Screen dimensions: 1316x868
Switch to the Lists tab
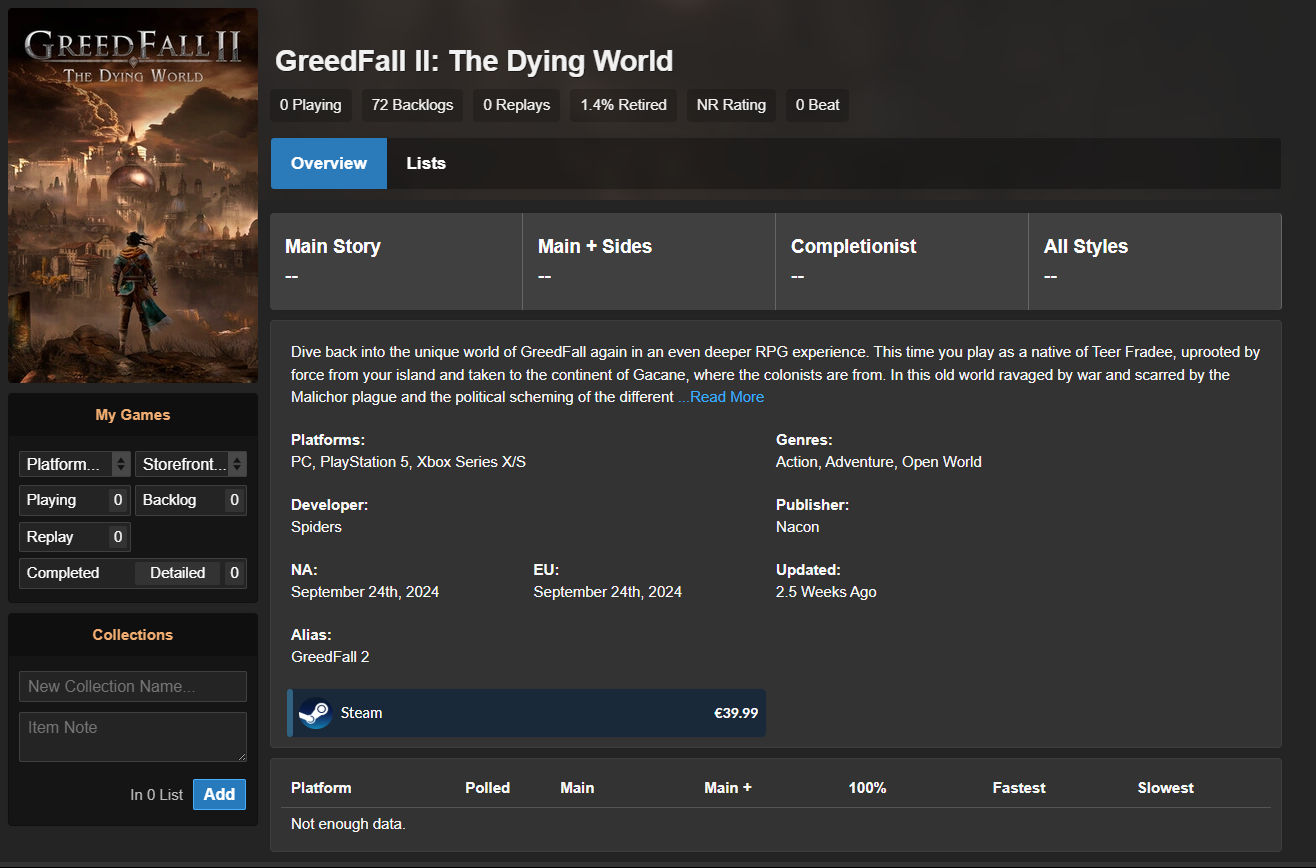(x=426, y=163)
